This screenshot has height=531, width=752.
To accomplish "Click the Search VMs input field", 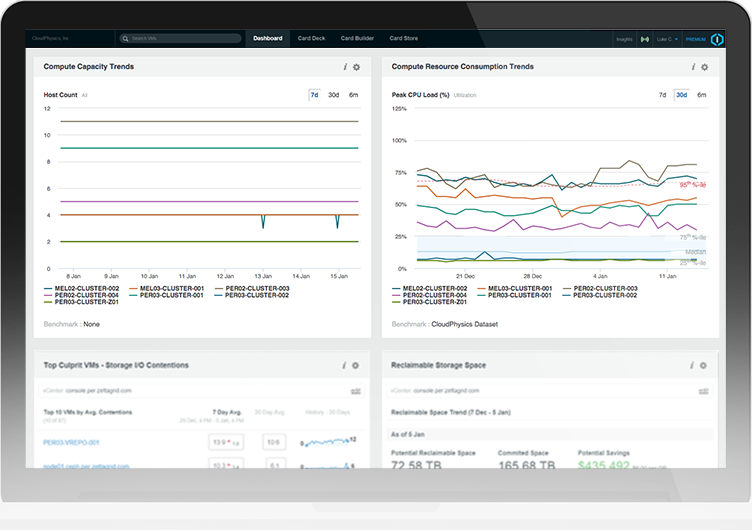I will pyautogui.click(x=180, y=39).
